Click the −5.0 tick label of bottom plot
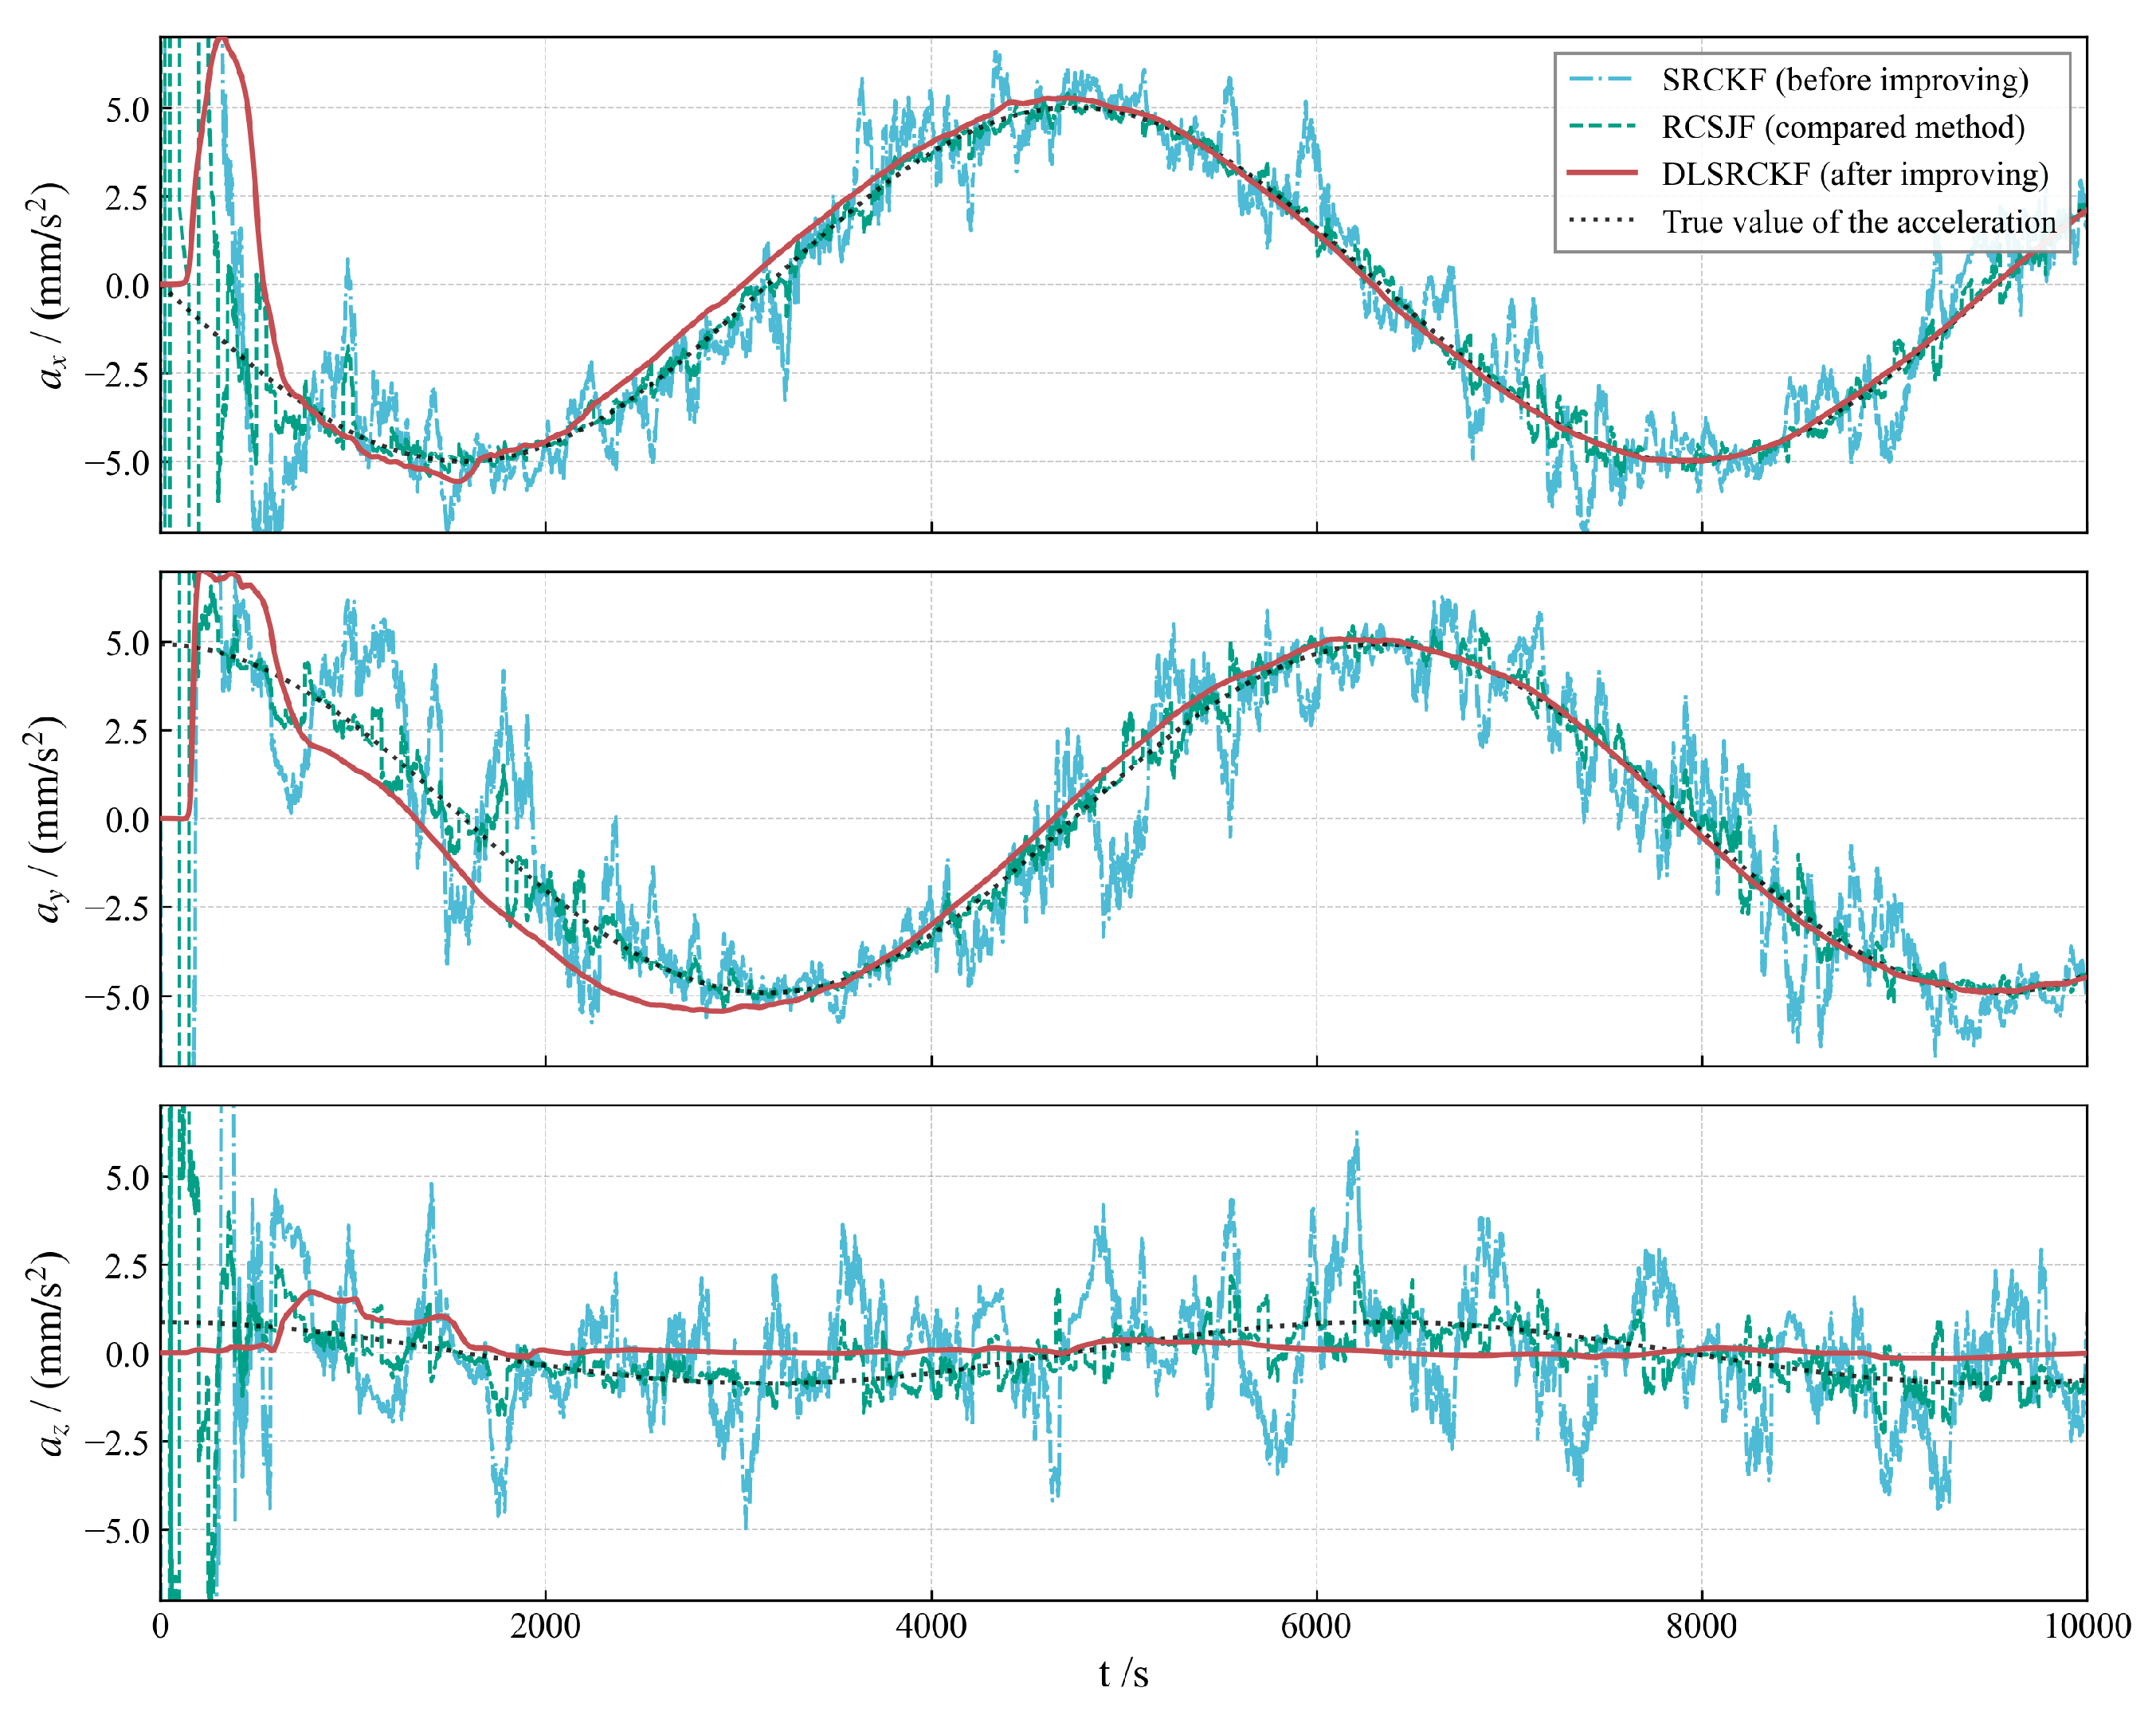The image size is (2156, 1719). tap(116, 1530)
